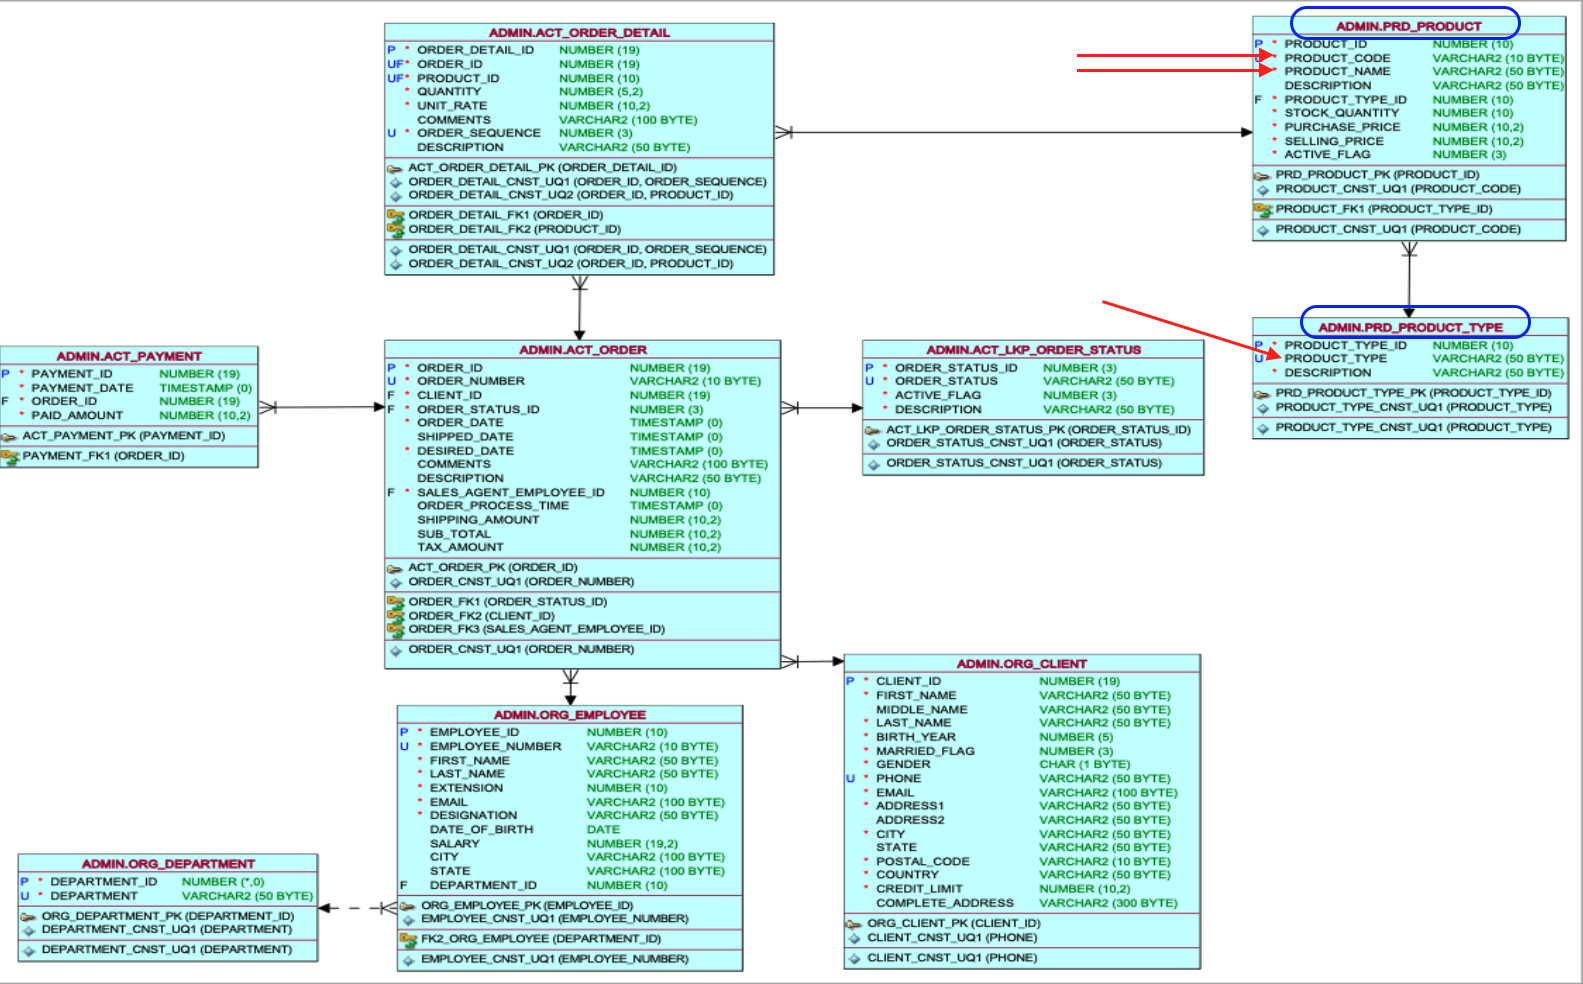This screenshot has width=1583, height=984.
Task: Click the EMPLOYEE_NUMBER column row
Action: [x=570, y=746]
